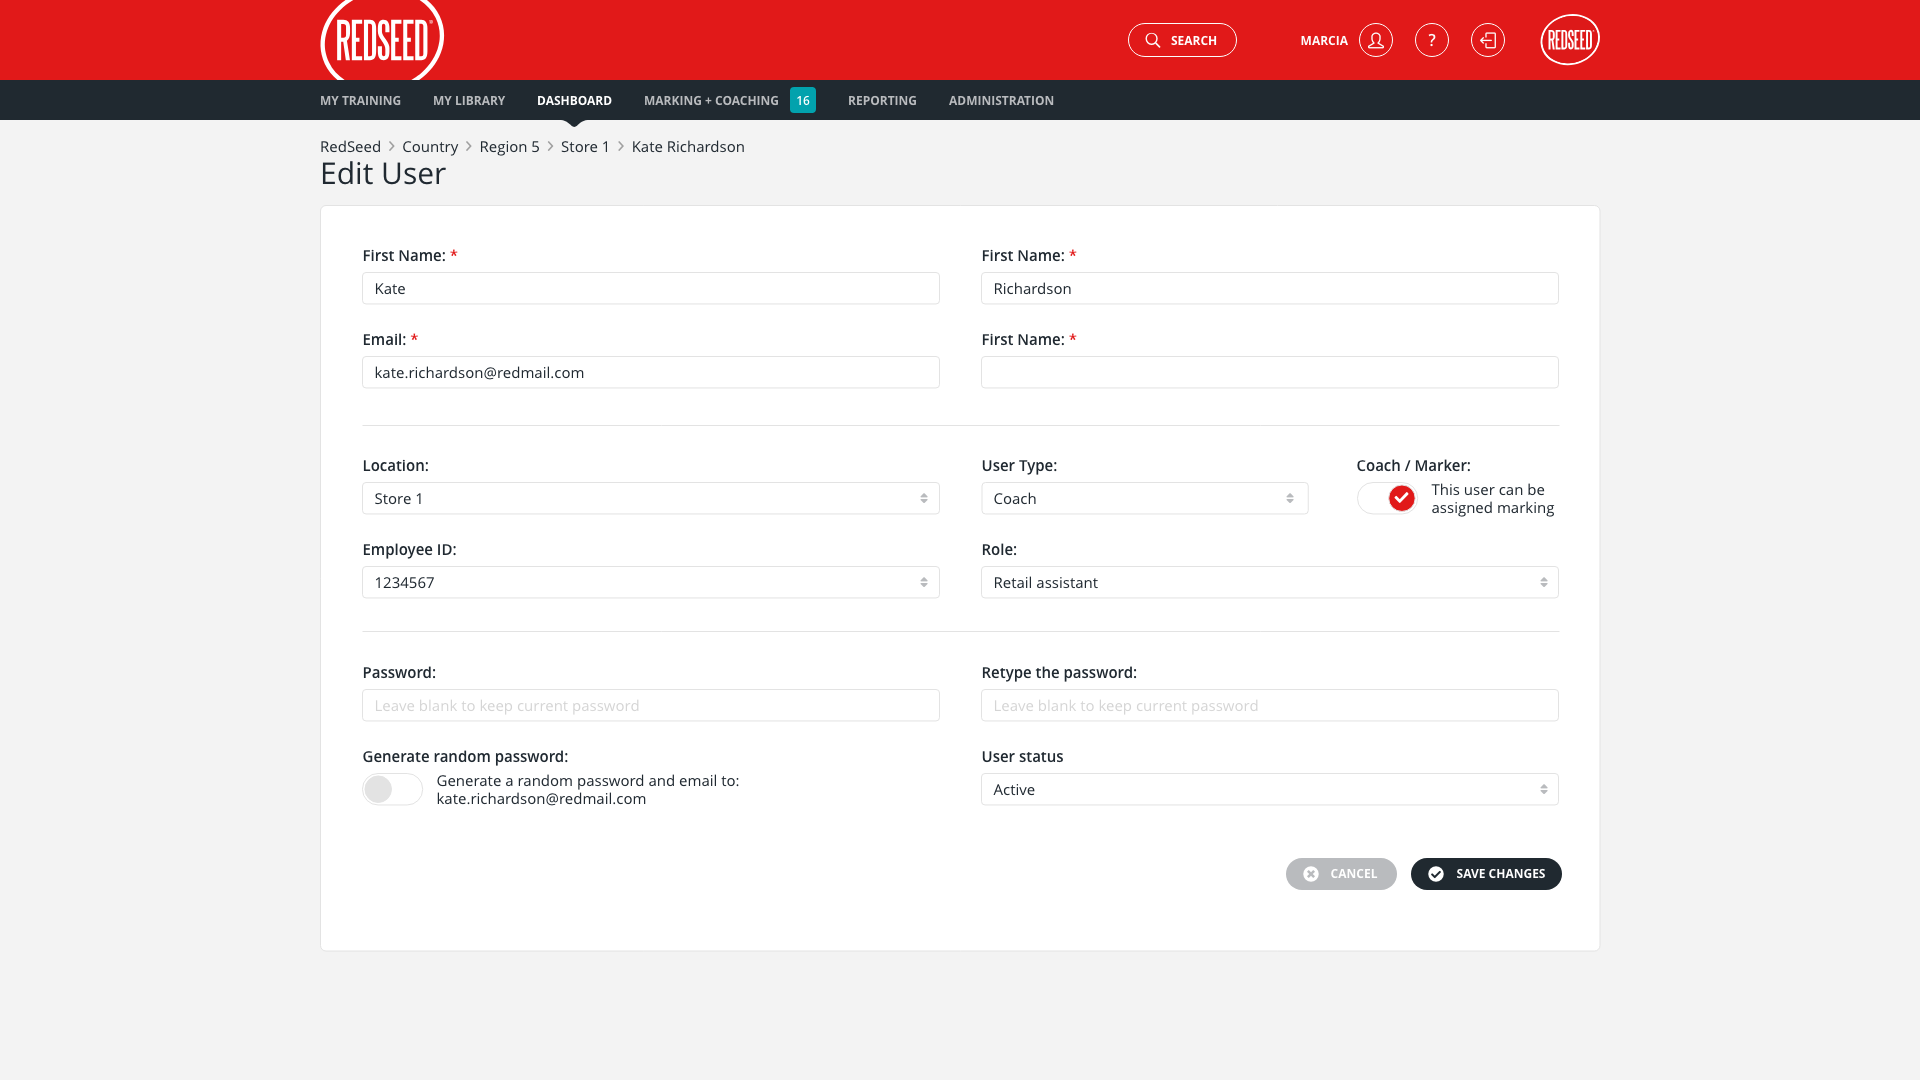
Task: Open the Reporting menu item
Action: click(x=881, y=100)
